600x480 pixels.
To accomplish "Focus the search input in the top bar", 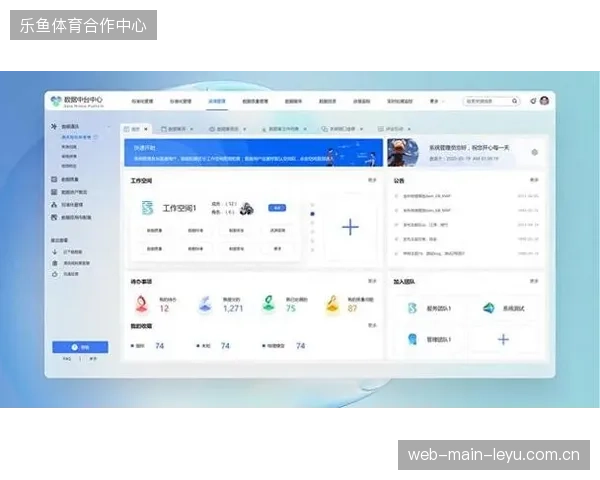I will tap(492, 101).
